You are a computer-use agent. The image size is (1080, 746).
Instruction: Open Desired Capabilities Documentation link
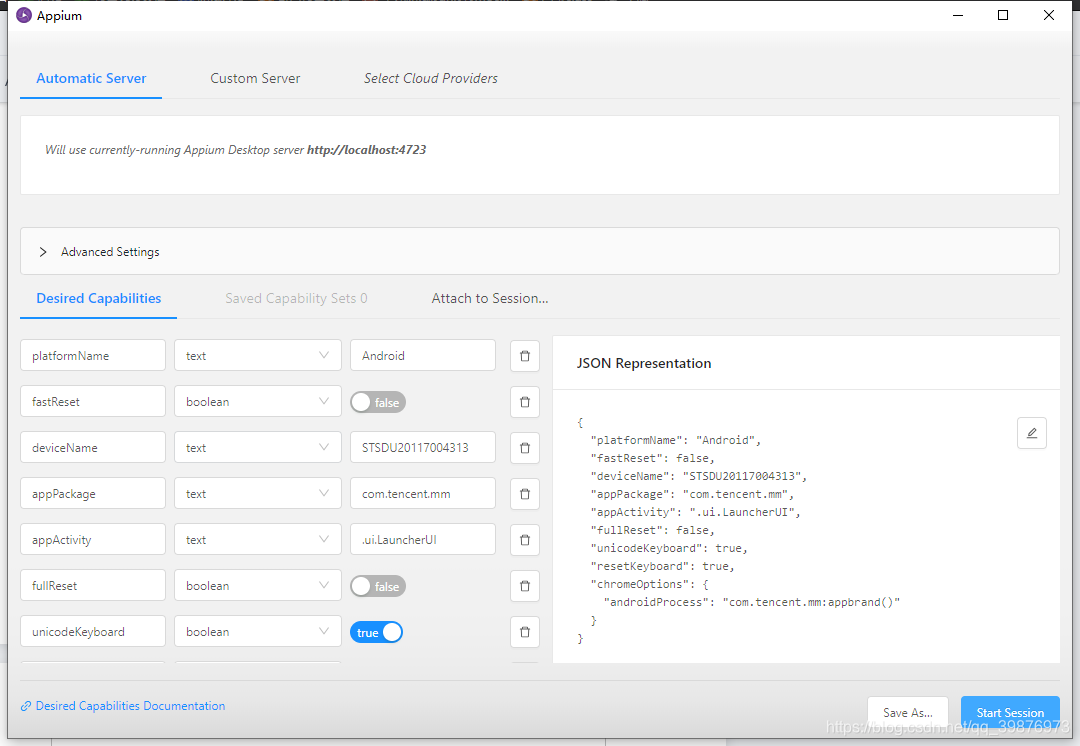123,706
